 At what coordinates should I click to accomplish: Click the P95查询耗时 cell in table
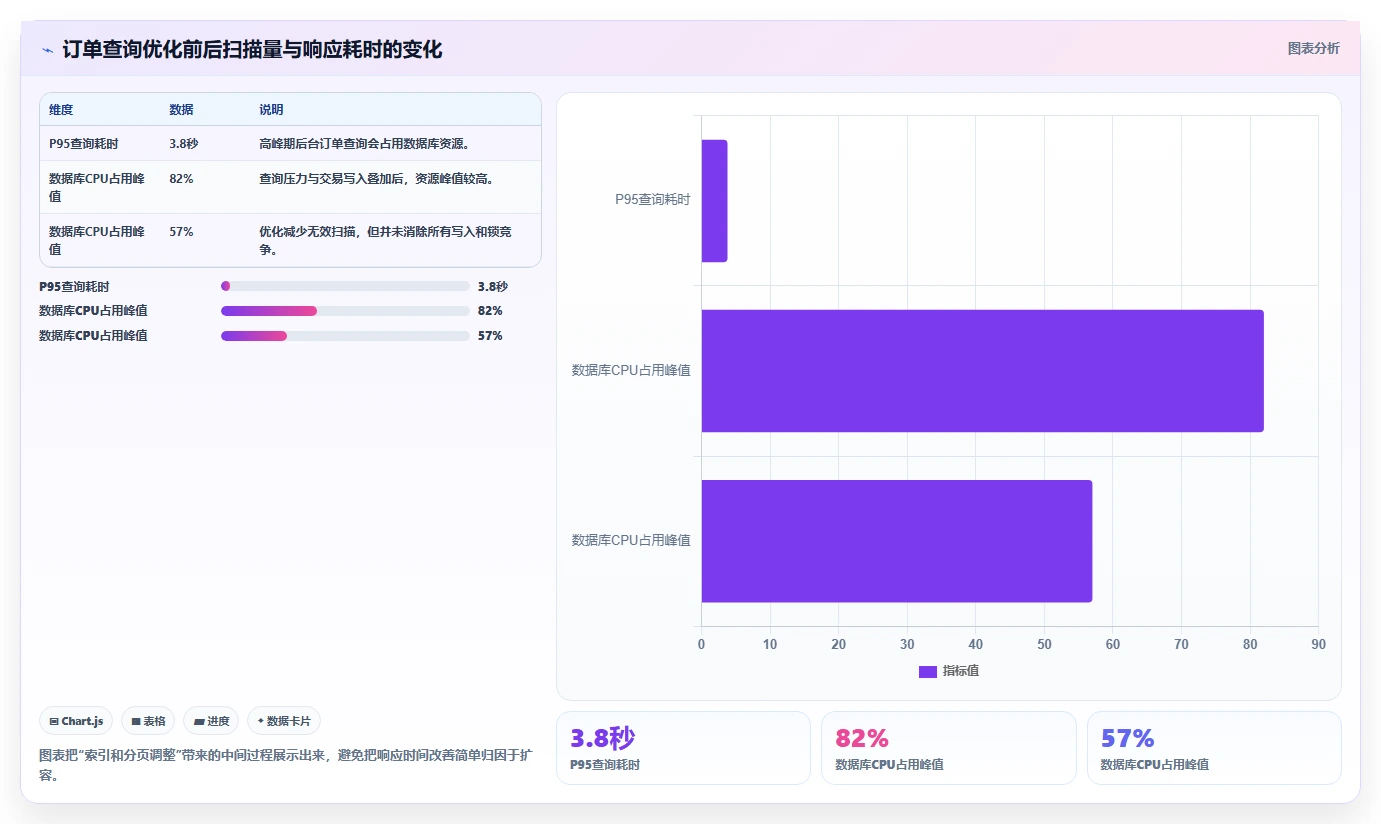tap(84, 144)
